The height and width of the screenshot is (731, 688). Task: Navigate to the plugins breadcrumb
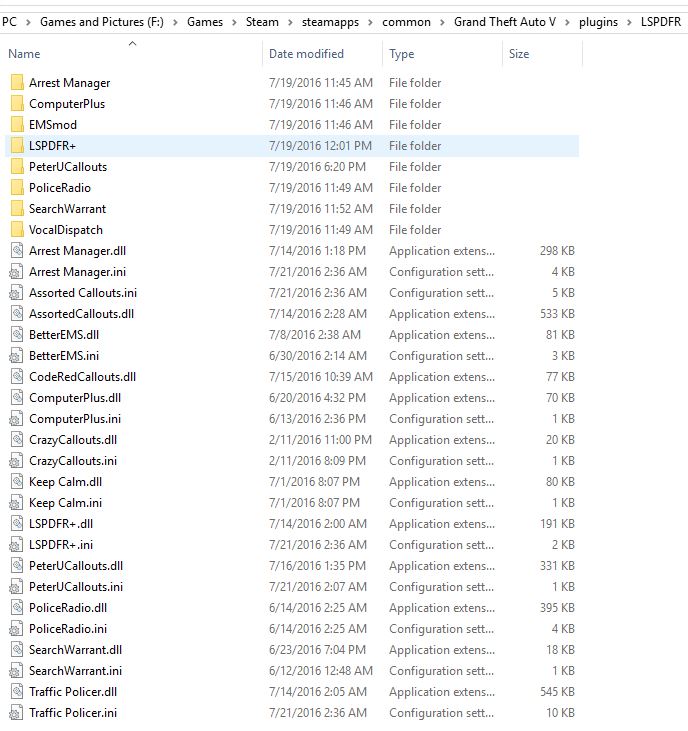(598, 22)
